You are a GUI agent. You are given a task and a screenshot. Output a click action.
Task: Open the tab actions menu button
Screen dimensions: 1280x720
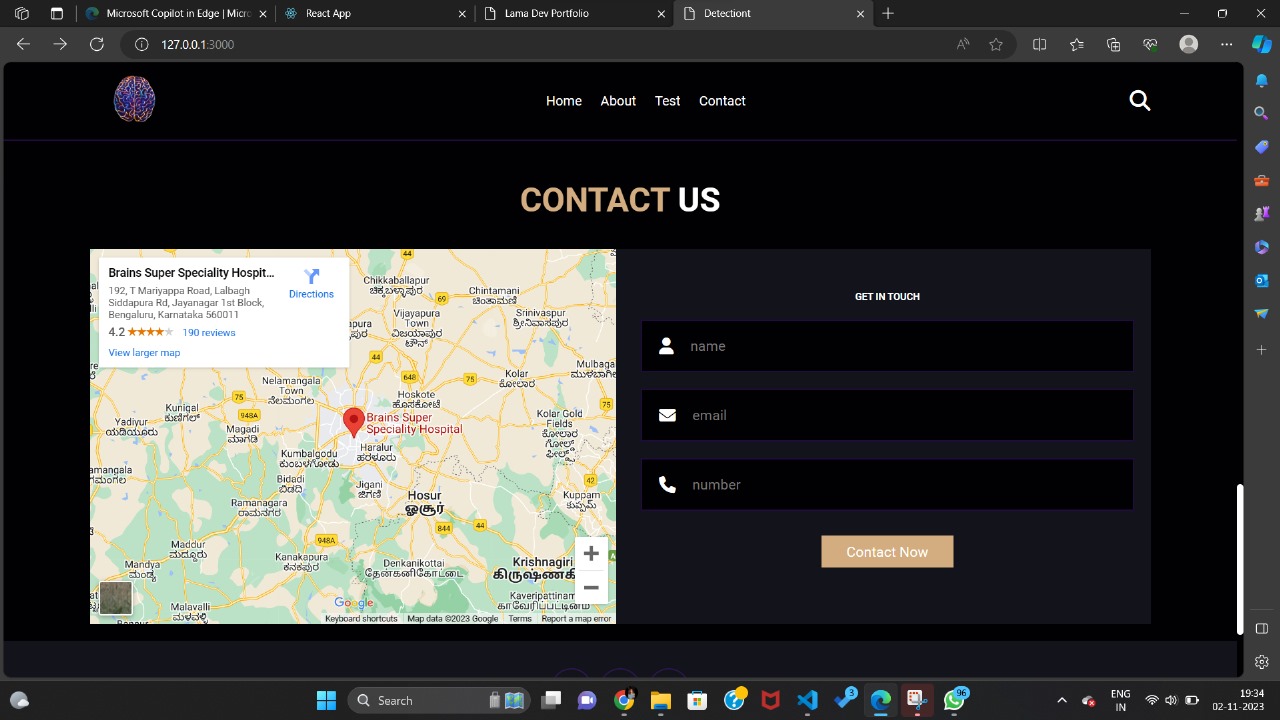point(56,14)
